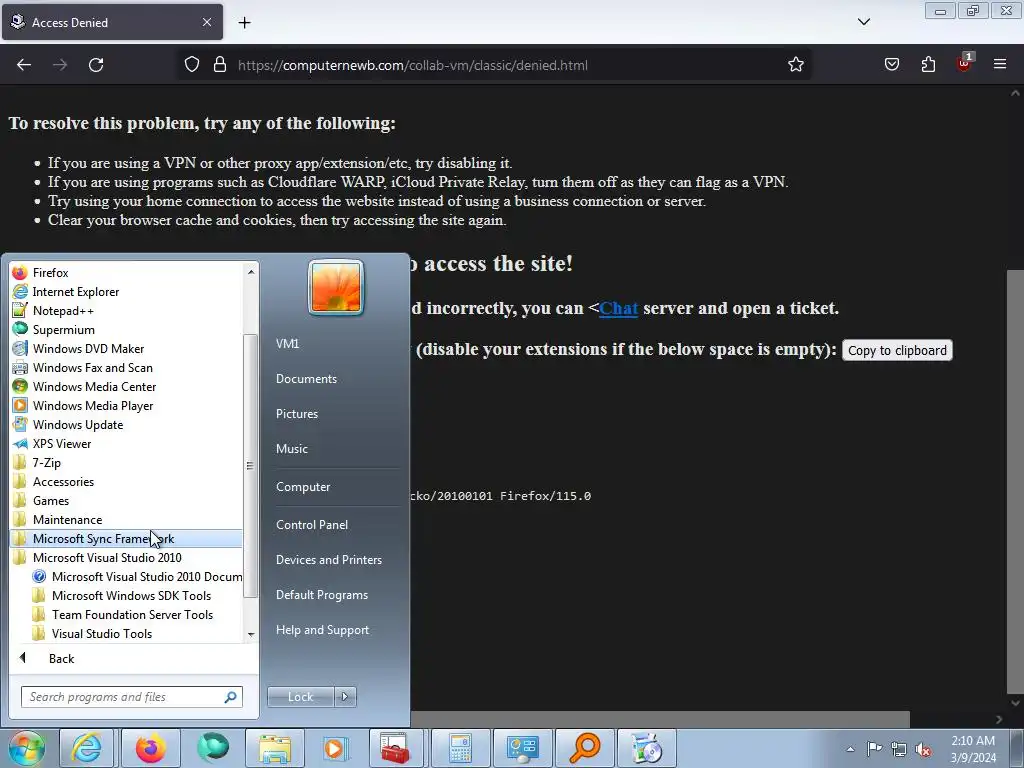Open Microsoft Visual Studio 2010 Documentation entry
This screenshot has height=768, width=1024.
point(137,576)
